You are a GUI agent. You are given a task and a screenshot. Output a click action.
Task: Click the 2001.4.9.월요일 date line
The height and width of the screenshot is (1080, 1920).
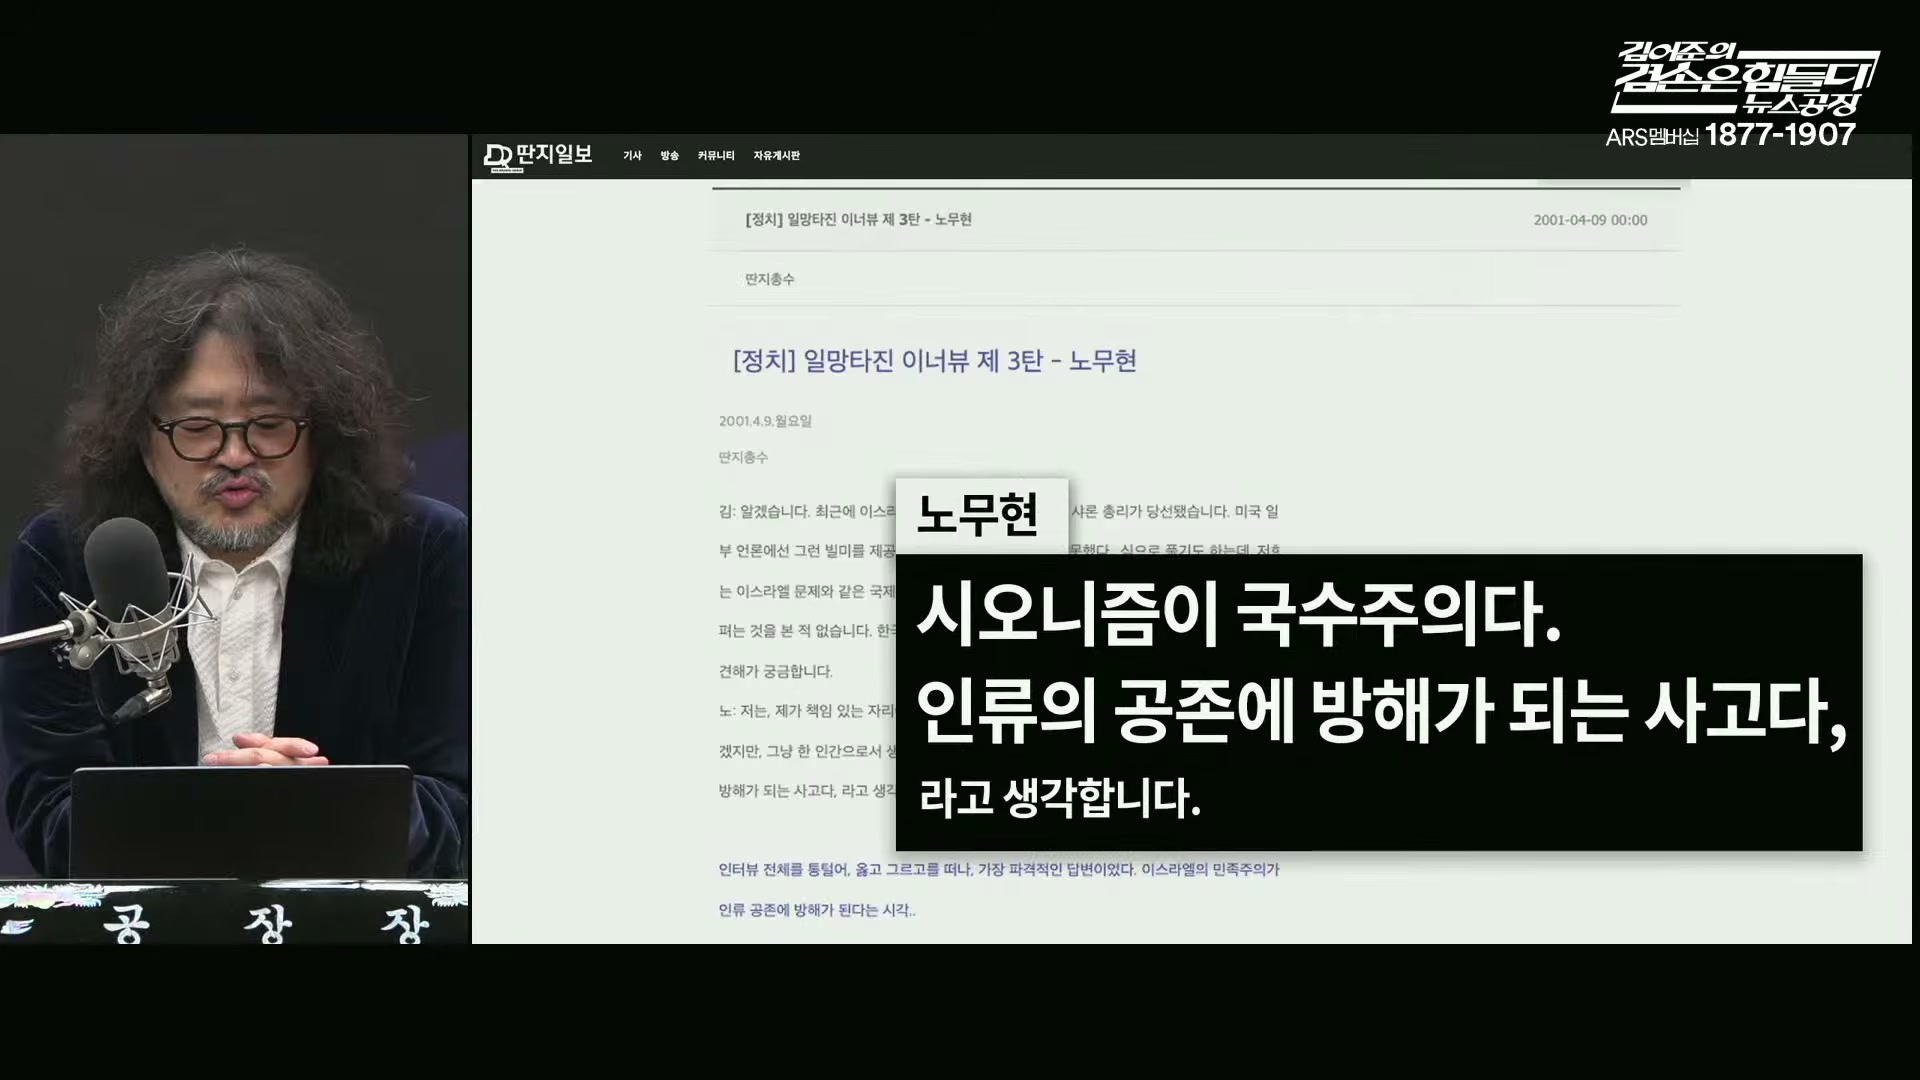click(765, 422)
